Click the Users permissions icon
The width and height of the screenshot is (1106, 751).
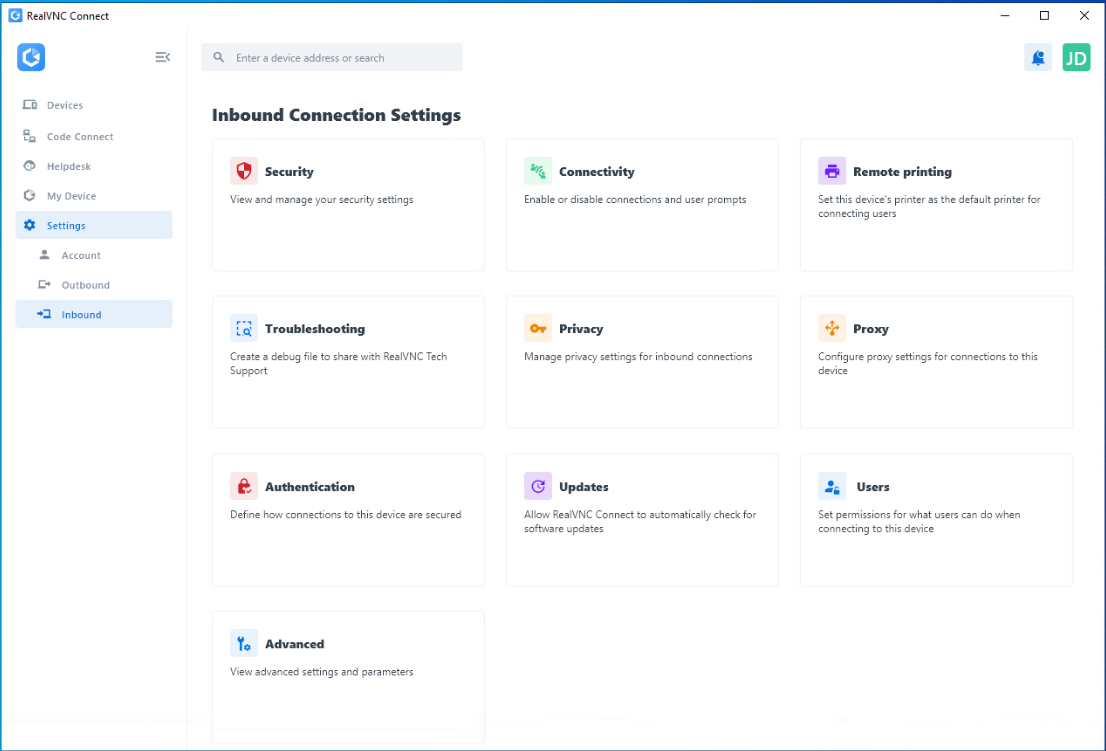(832, 486)
